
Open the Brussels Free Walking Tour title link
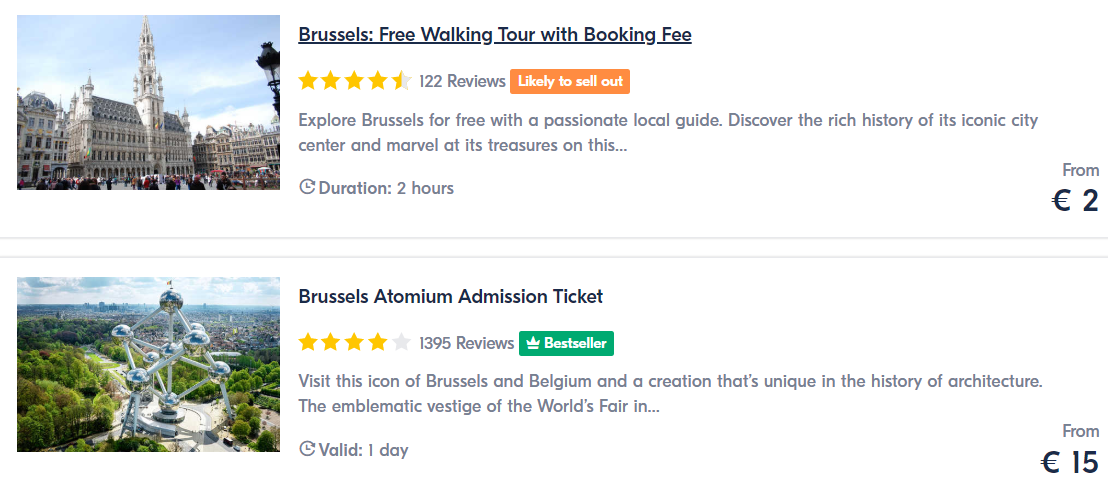495,35
